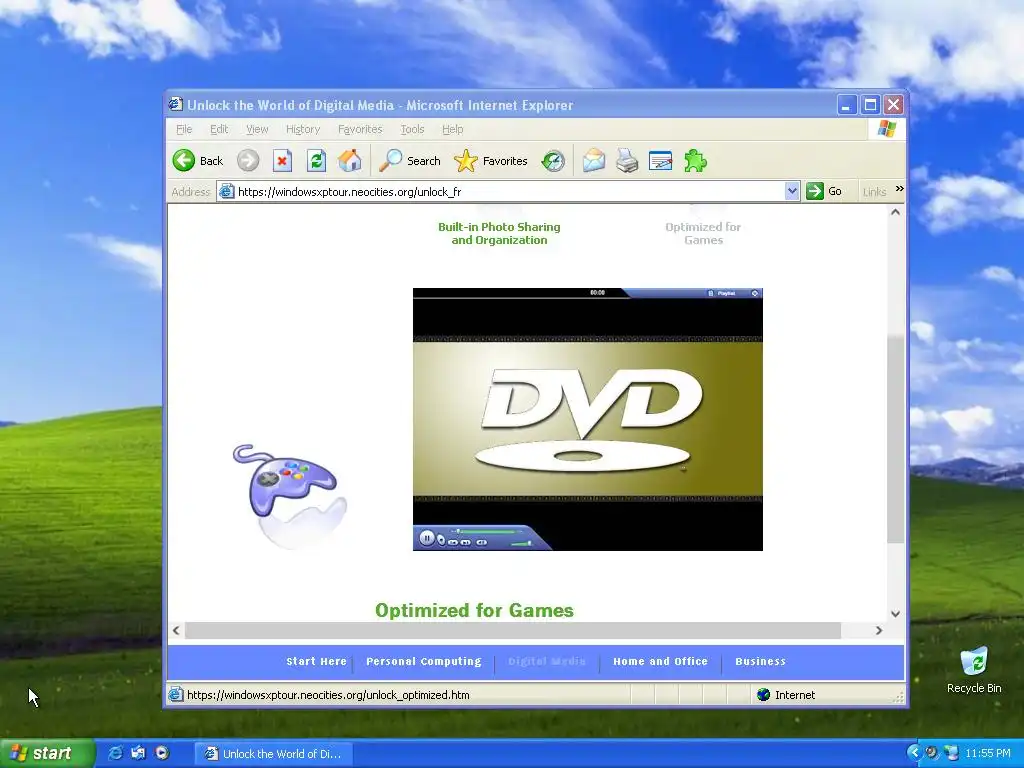Image resolution: width=1024 pixels, height=768 pixels.
Task: Click Show Desktop Quick Launch icon
Action: pyautogui.click(x=138, y=753)
